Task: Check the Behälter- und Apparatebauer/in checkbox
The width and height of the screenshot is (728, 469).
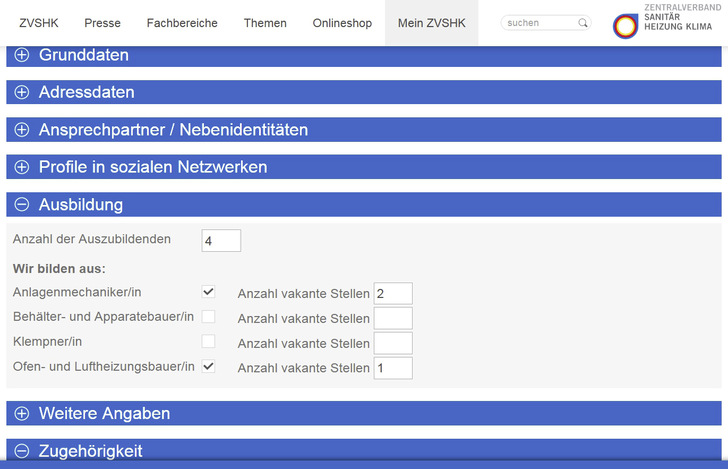Action: 208,316
